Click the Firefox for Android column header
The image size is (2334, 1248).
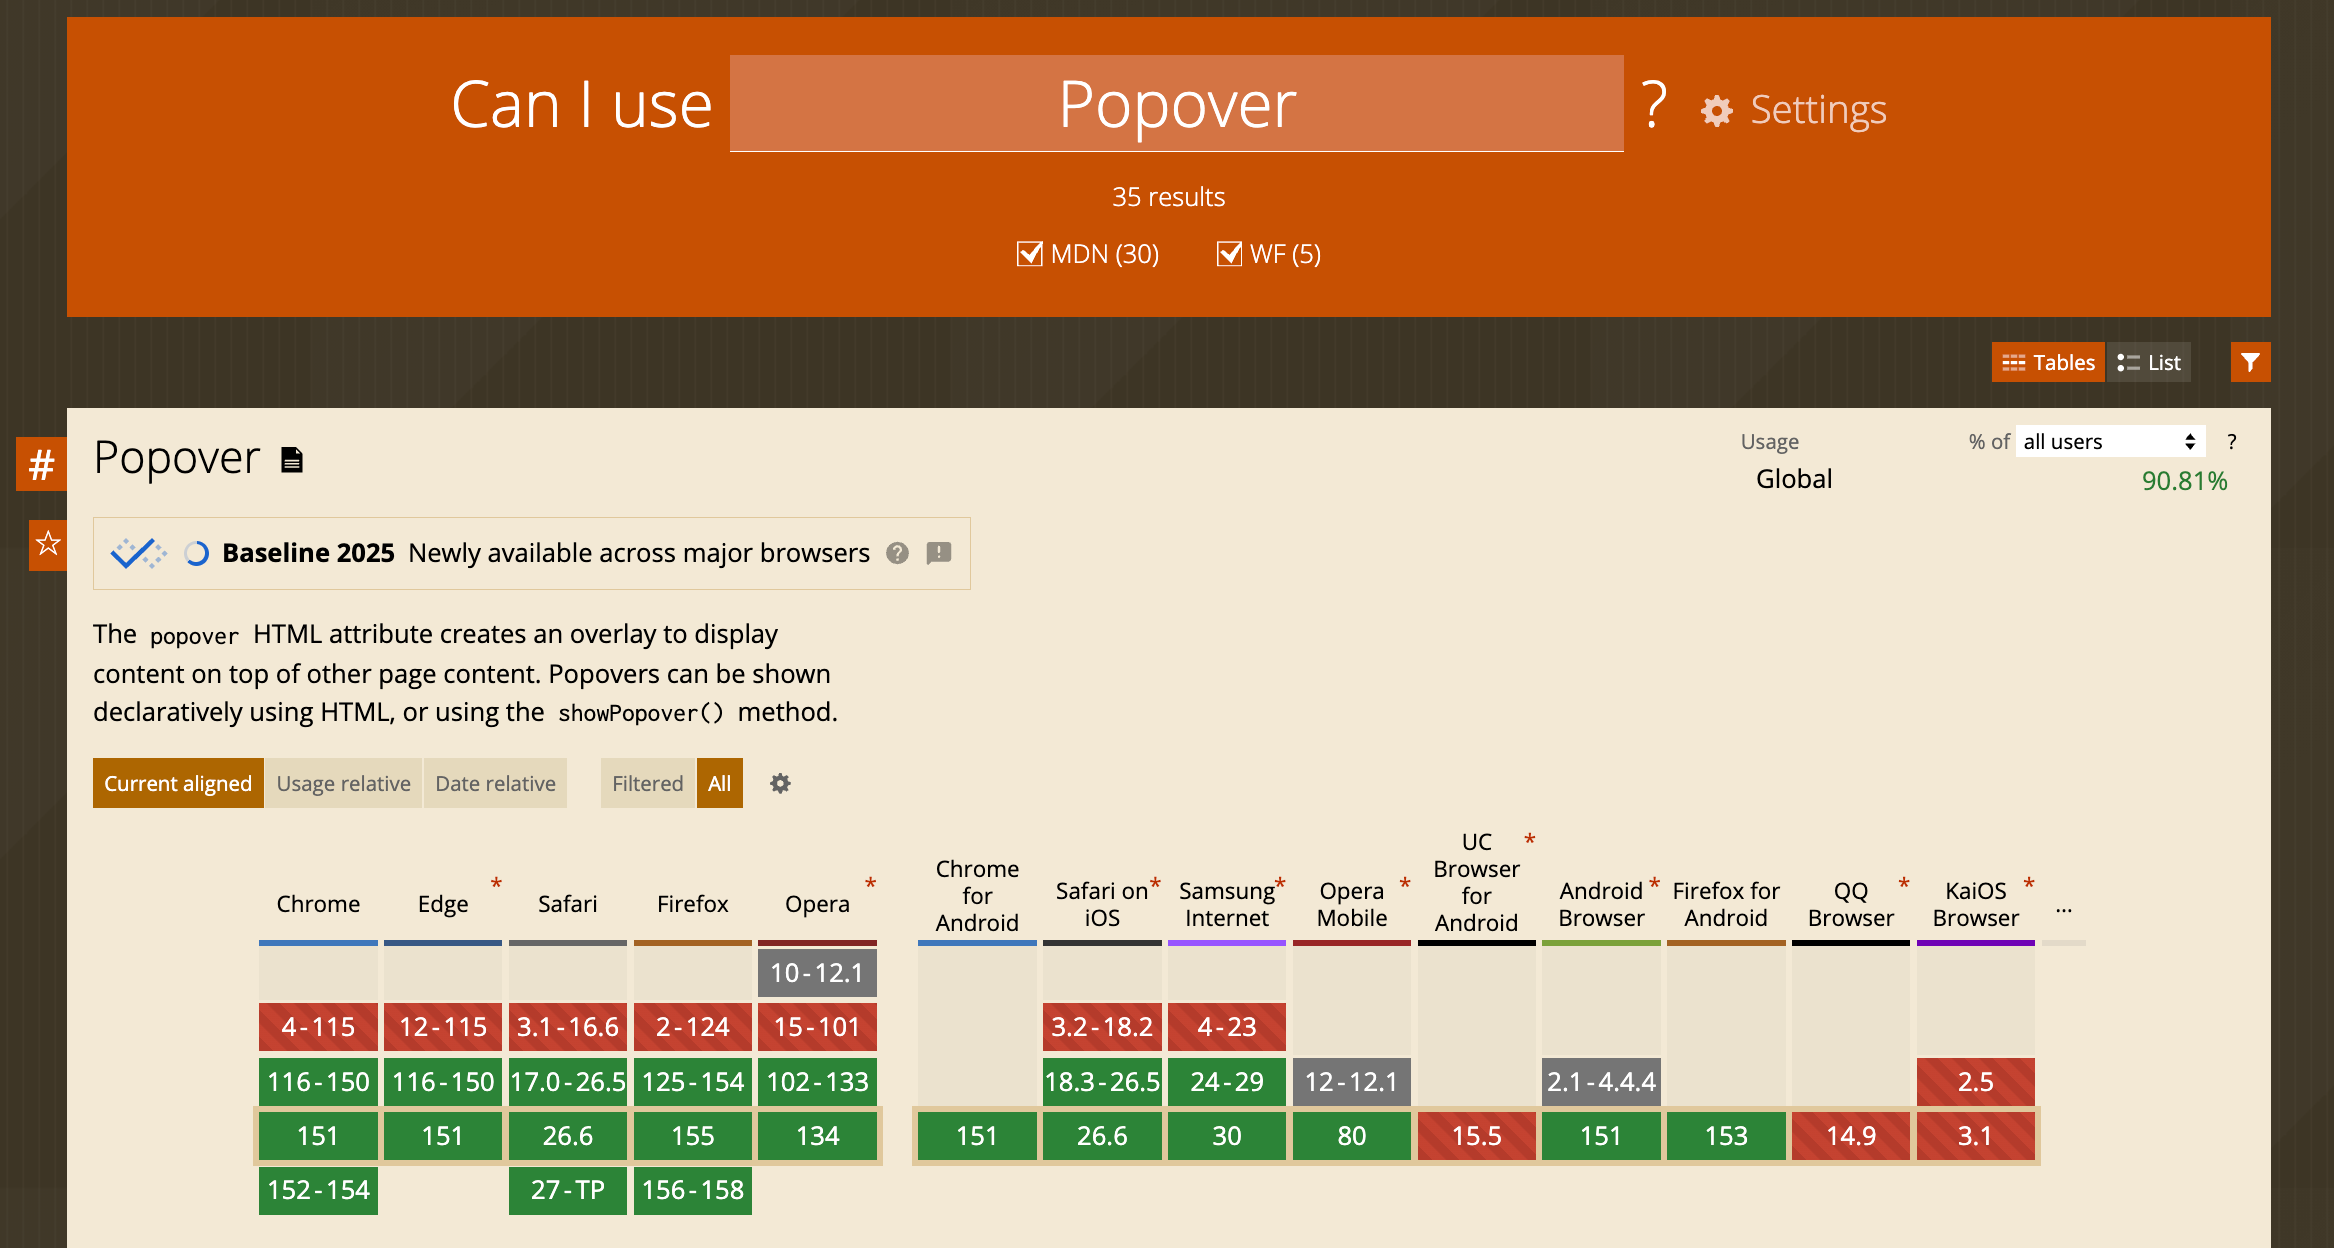coord(1726,904)
